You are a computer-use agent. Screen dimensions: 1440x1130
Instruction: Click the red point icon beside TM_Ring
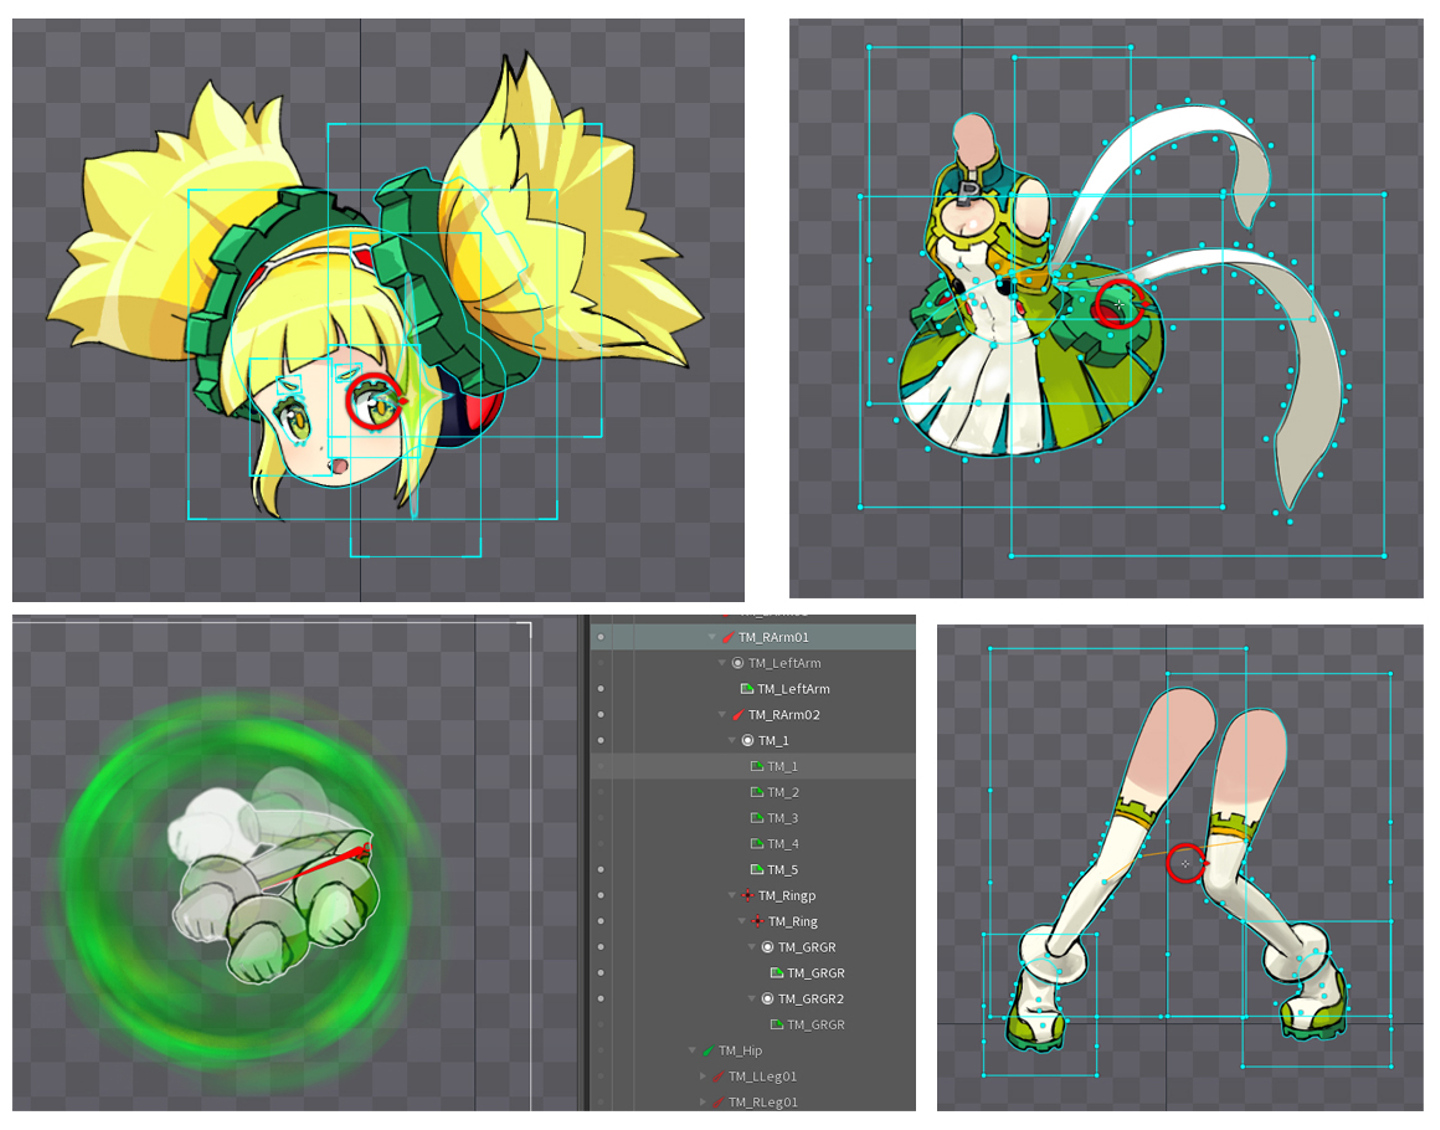pyautogui.click(x=758, y=922)
